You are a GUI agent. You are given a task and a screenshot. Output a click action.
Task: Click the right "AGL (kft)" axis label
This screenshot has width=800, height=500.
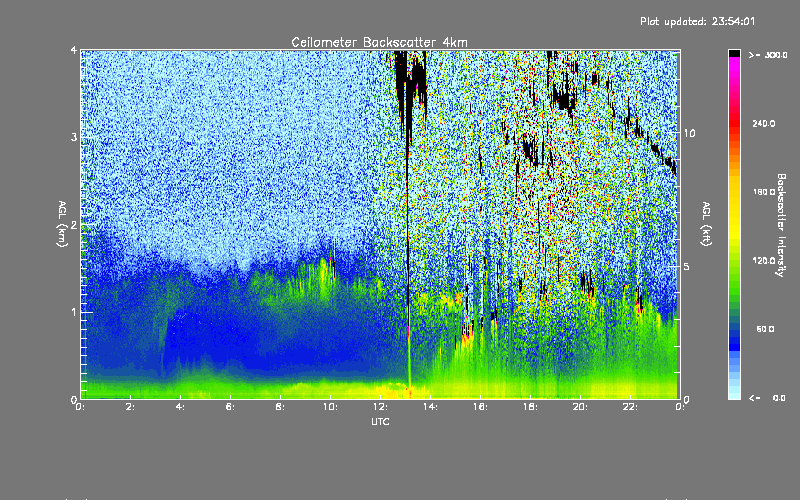(707, 224)
